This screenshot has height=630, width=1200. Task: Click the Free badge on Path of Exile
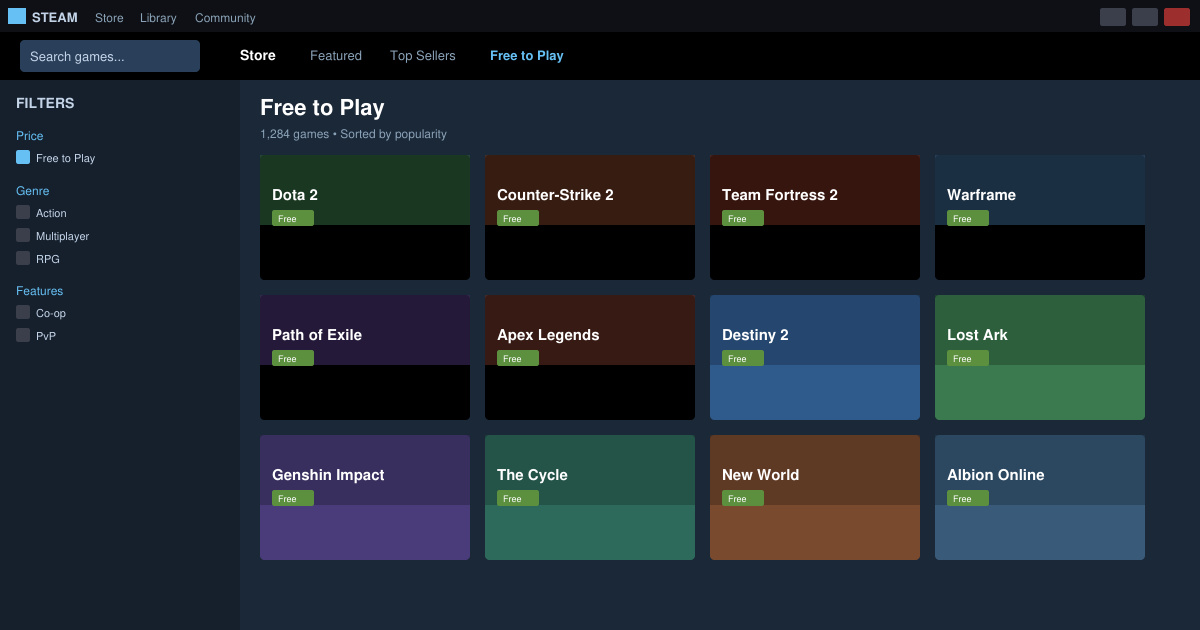point(293,358)
